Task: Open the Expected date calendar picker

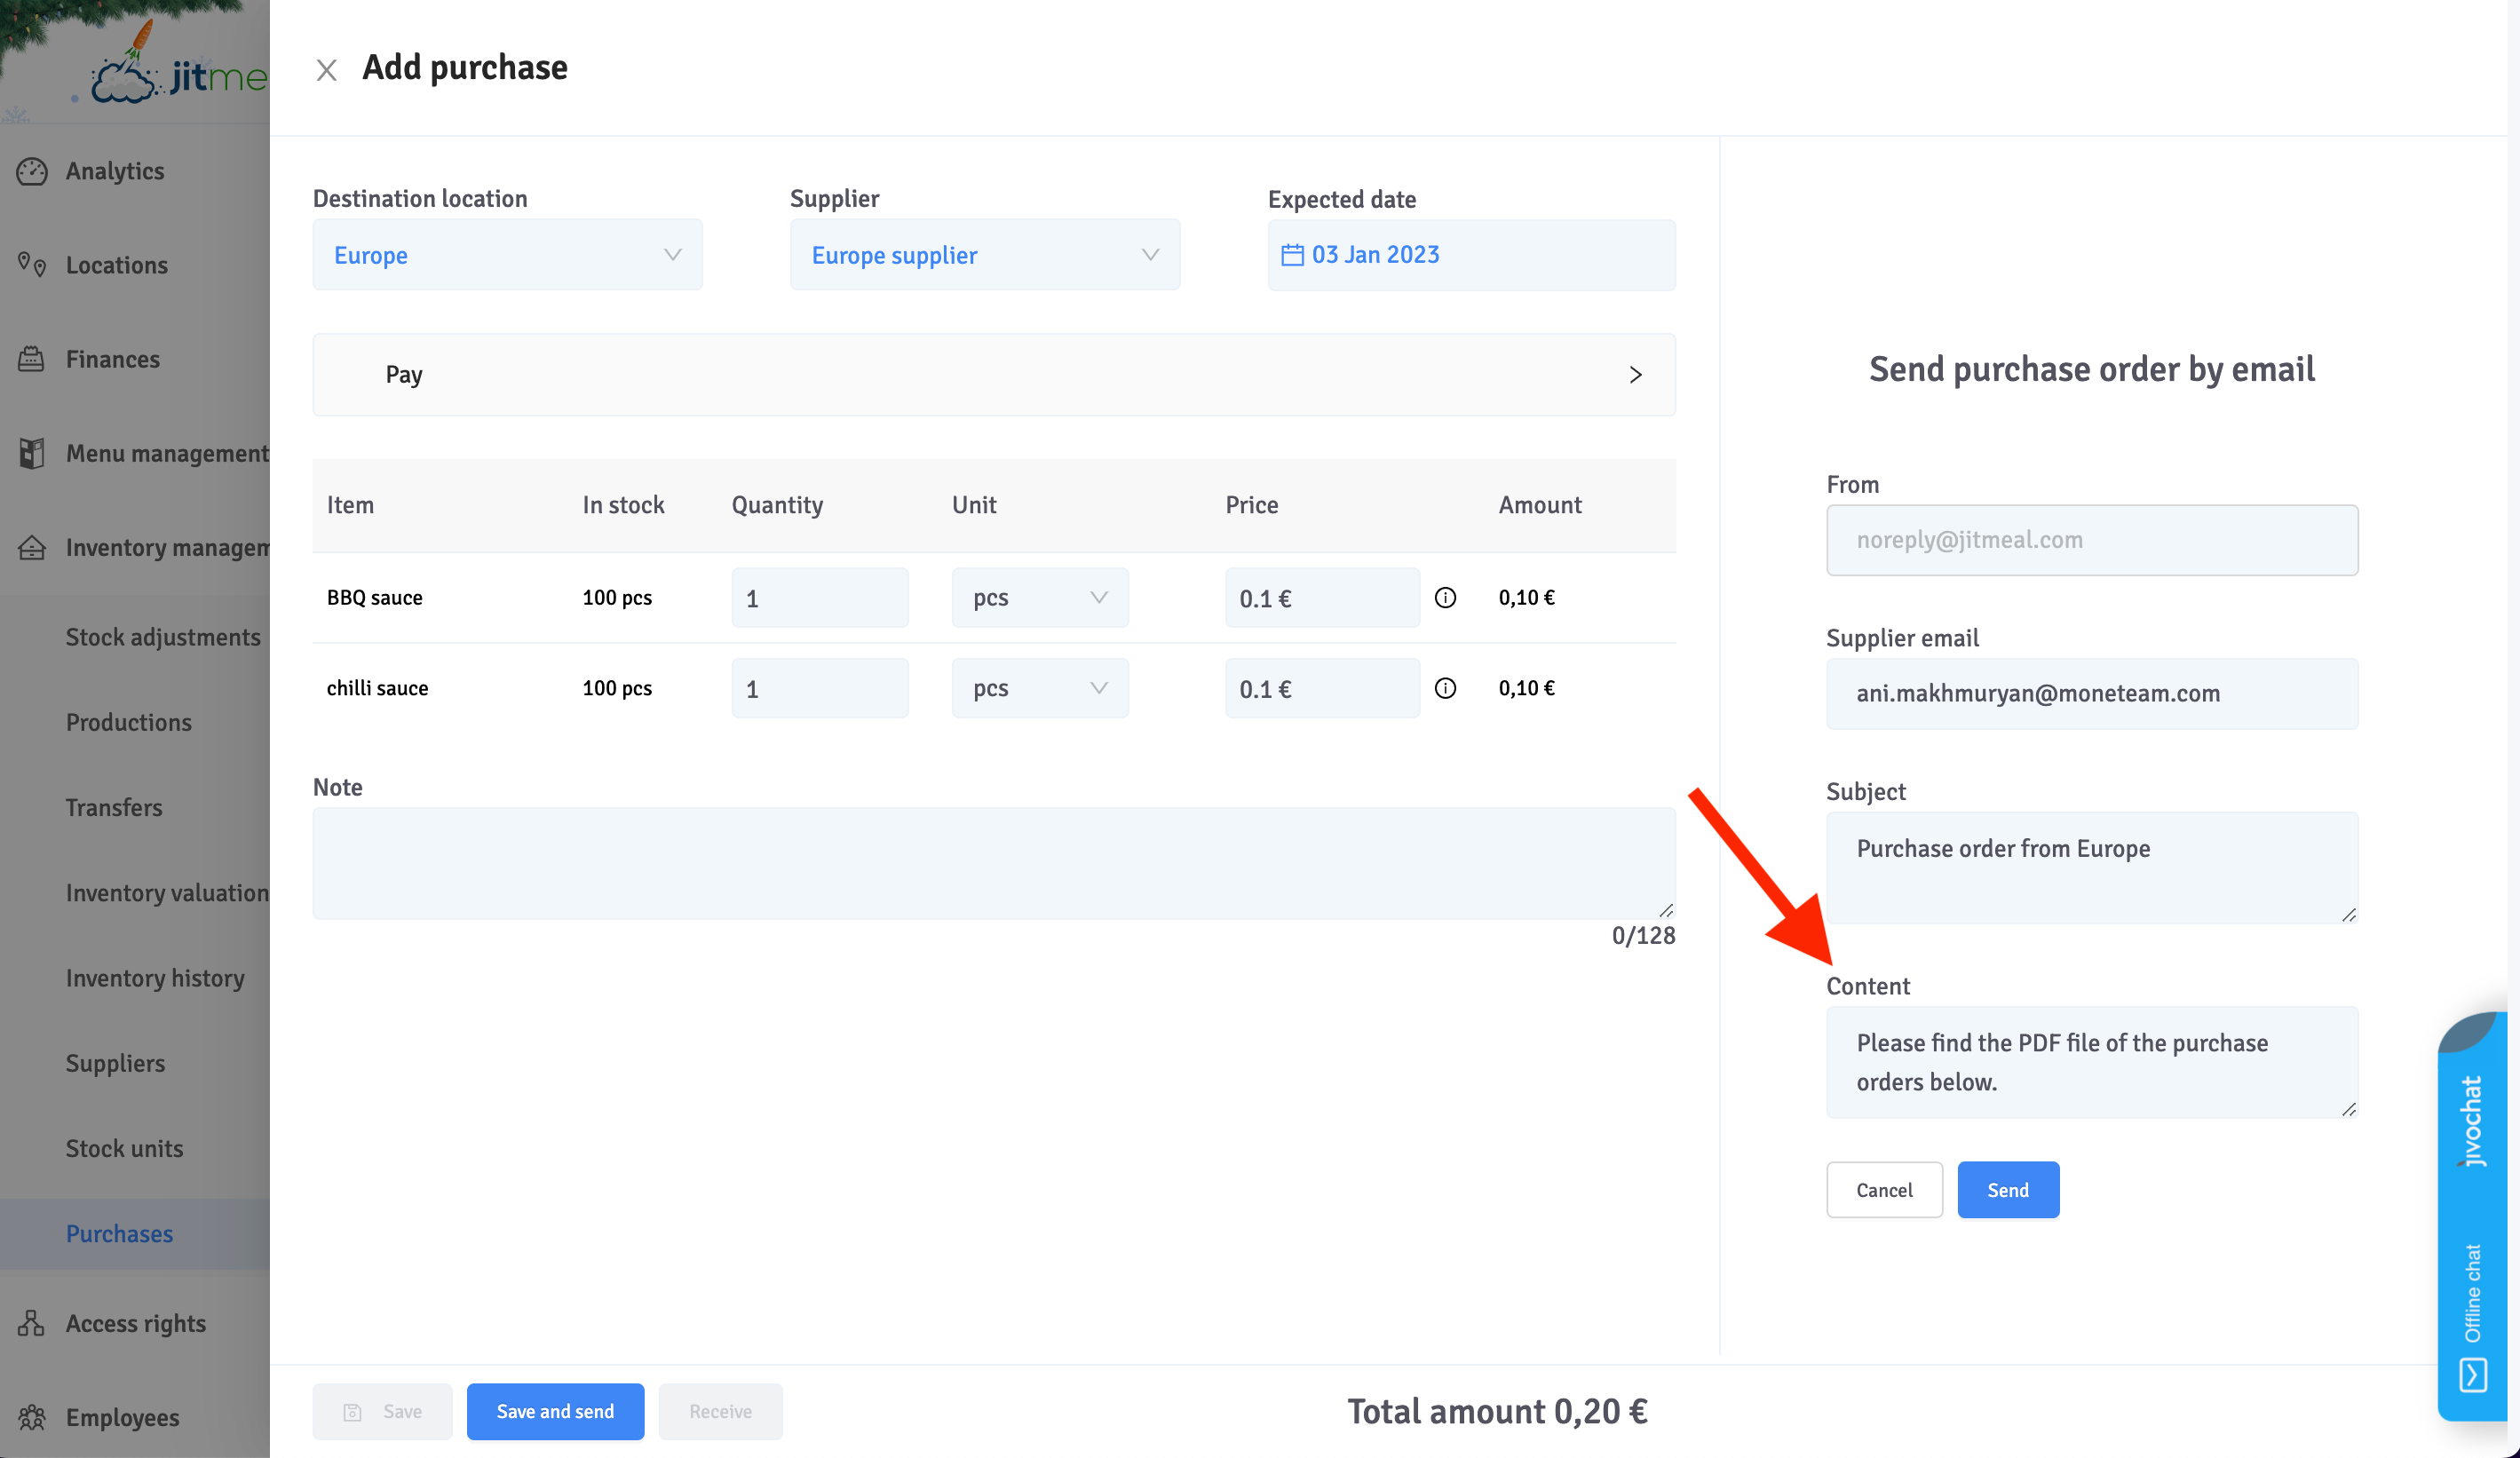Action: [1470, 255]
